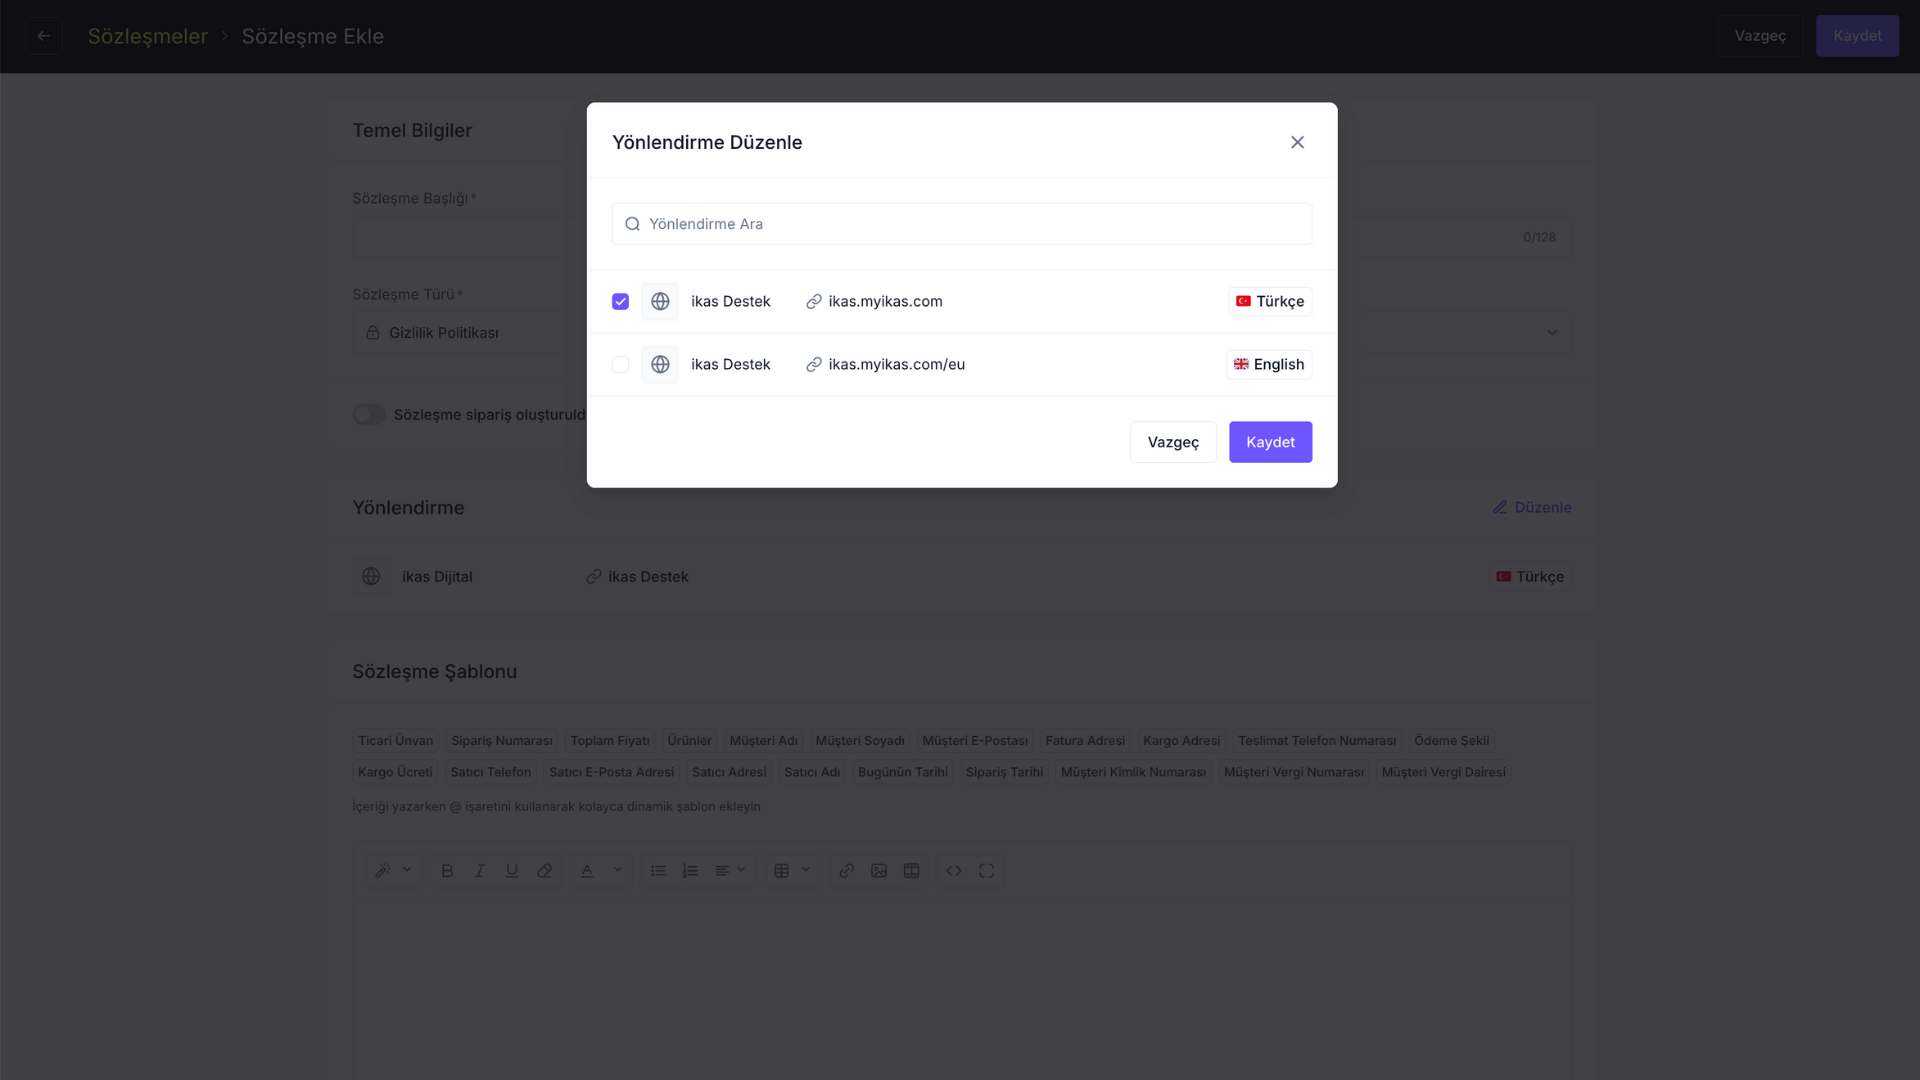Open the magic wand AI tool
1920x1080 pixels.
click(x=383, y=871)
